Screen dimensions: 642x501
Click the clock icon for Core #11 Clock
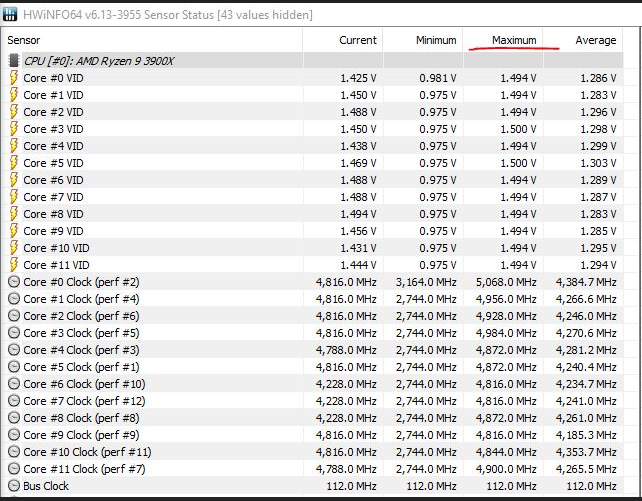14,469
